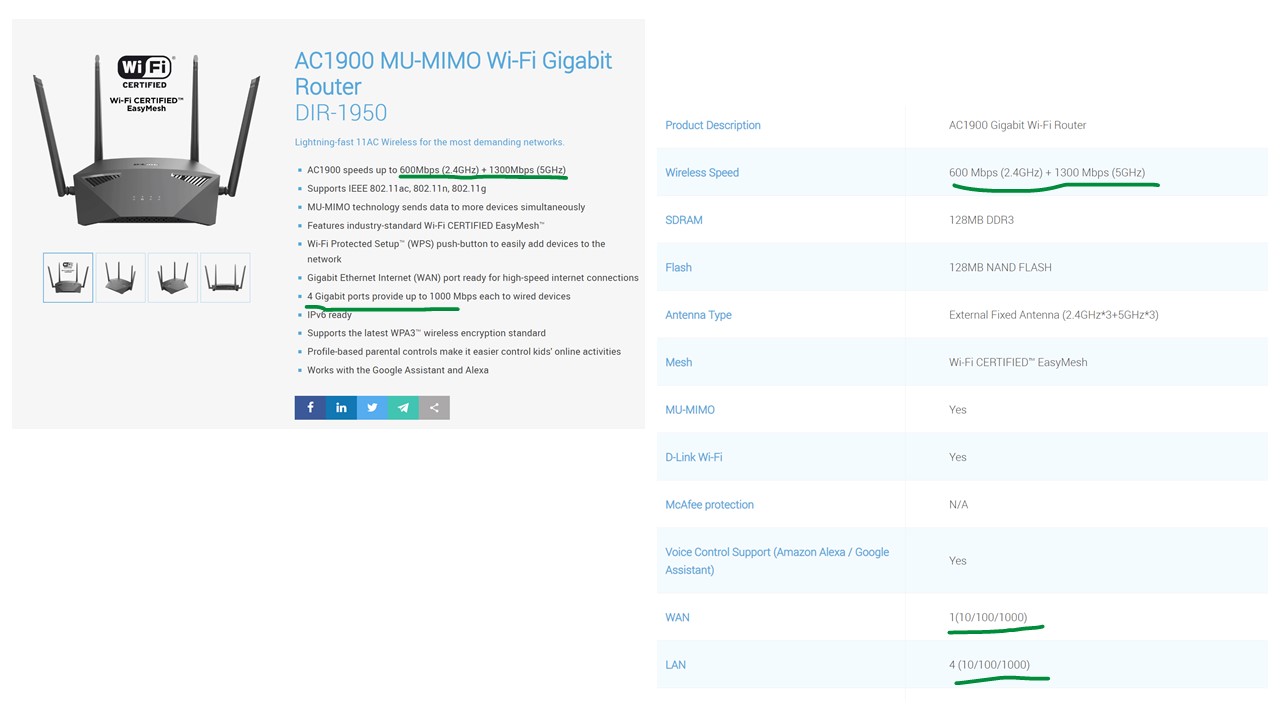
Task: Click the Product Description spec label
Action: [713, 125]
